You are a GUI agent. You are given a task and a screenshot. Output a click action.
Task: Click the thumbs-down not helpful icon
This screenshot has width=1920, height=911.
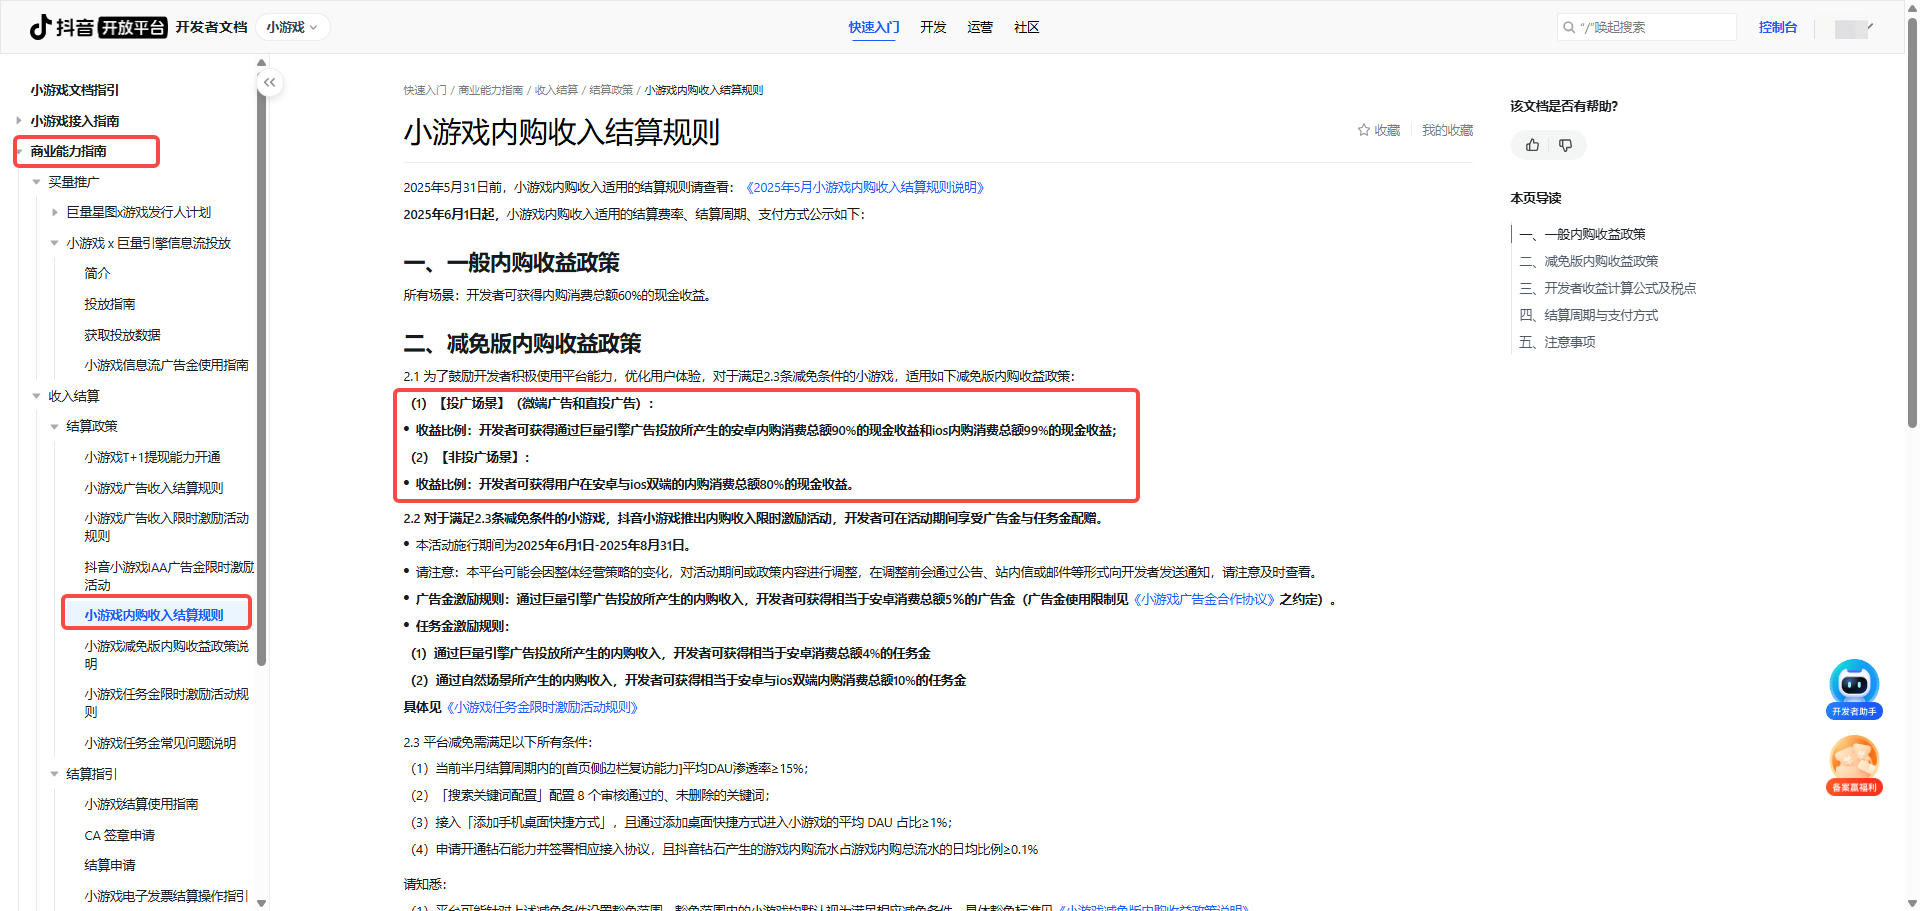click(1565, 146)
